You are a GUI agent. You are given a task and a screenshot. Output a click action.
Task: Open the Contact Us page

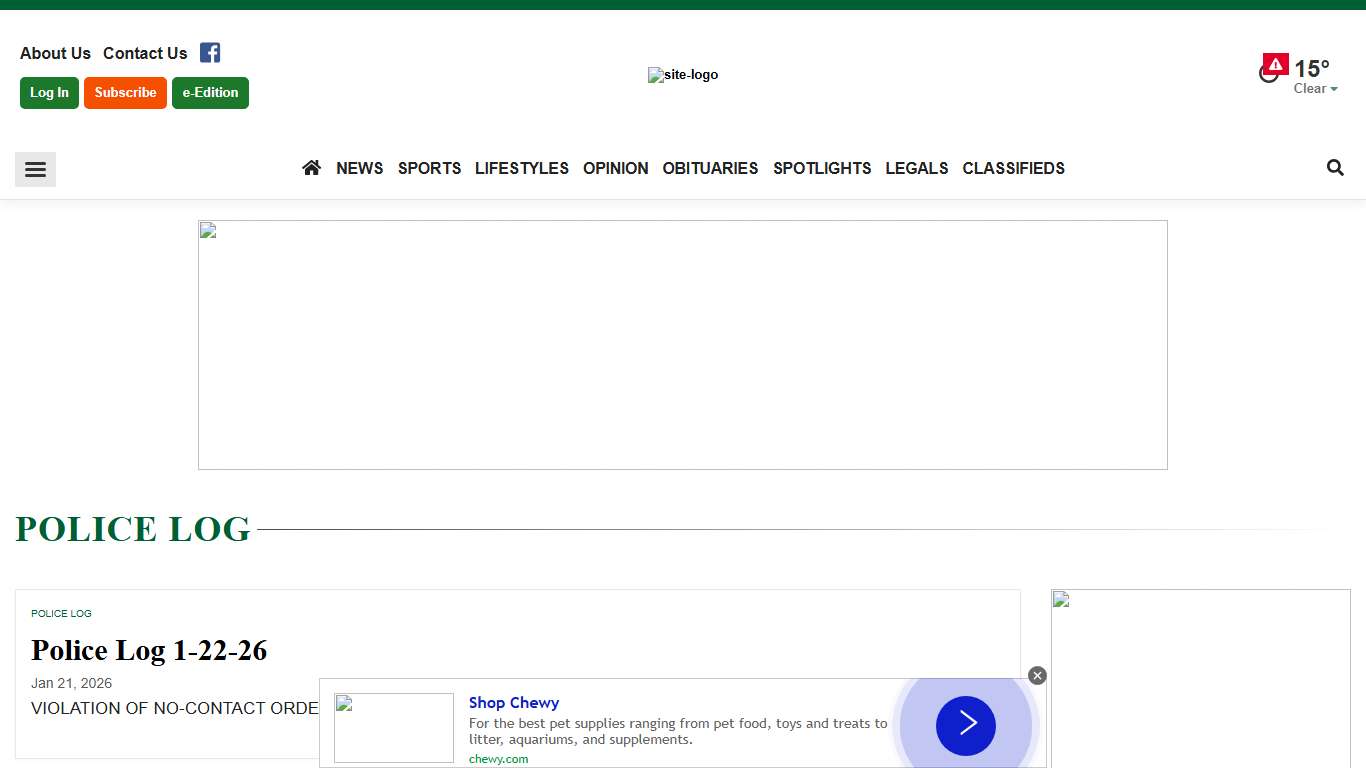tap(145, 53)
